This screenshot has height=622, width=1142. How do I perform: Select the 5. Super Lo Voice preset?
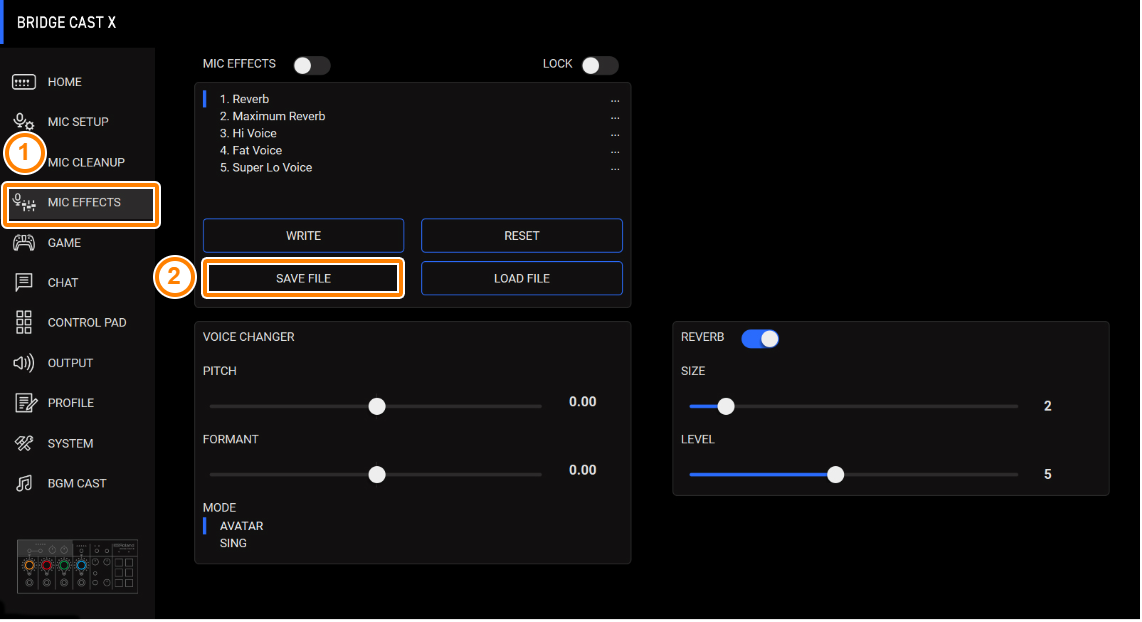[266, 168]
